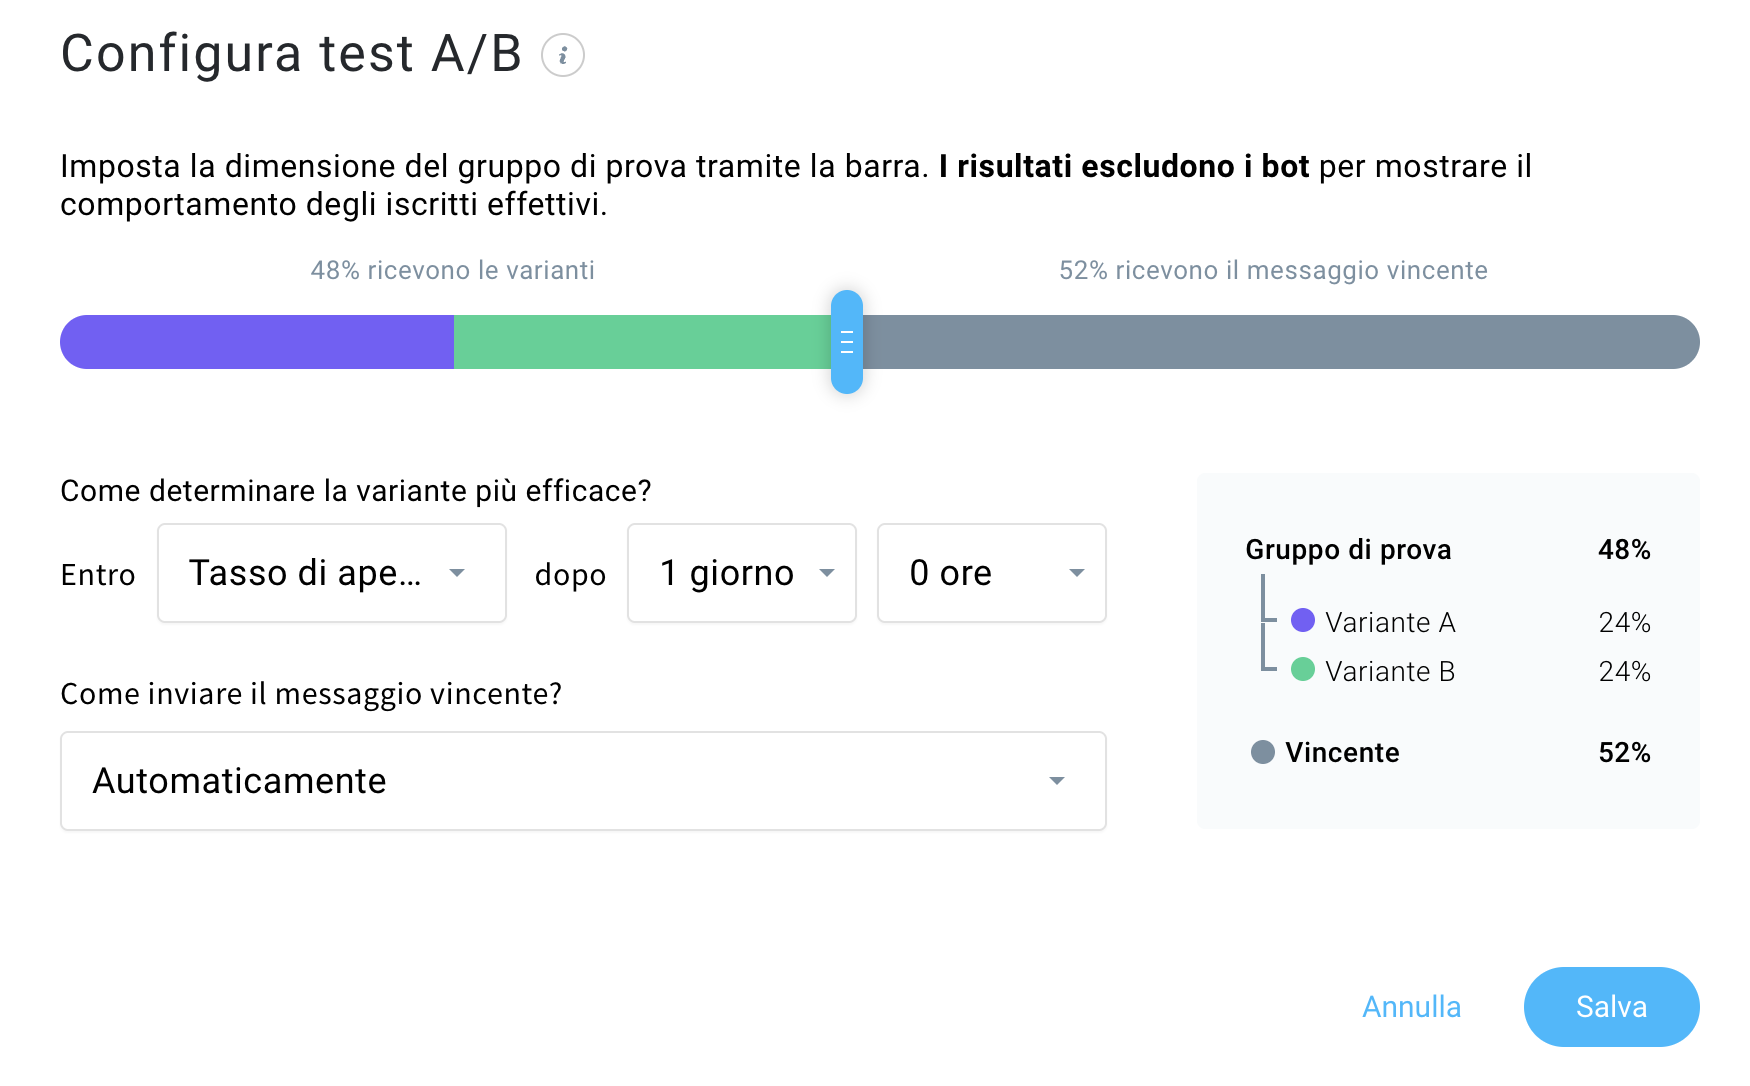Click the arrow in the Automaticamente dropdown
1750x1086 pixels.
click(1057, 781)
